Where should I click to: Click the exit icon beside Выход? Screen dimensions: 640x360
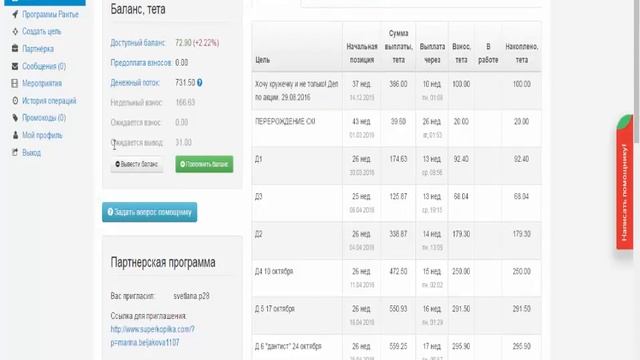(15, 153)
